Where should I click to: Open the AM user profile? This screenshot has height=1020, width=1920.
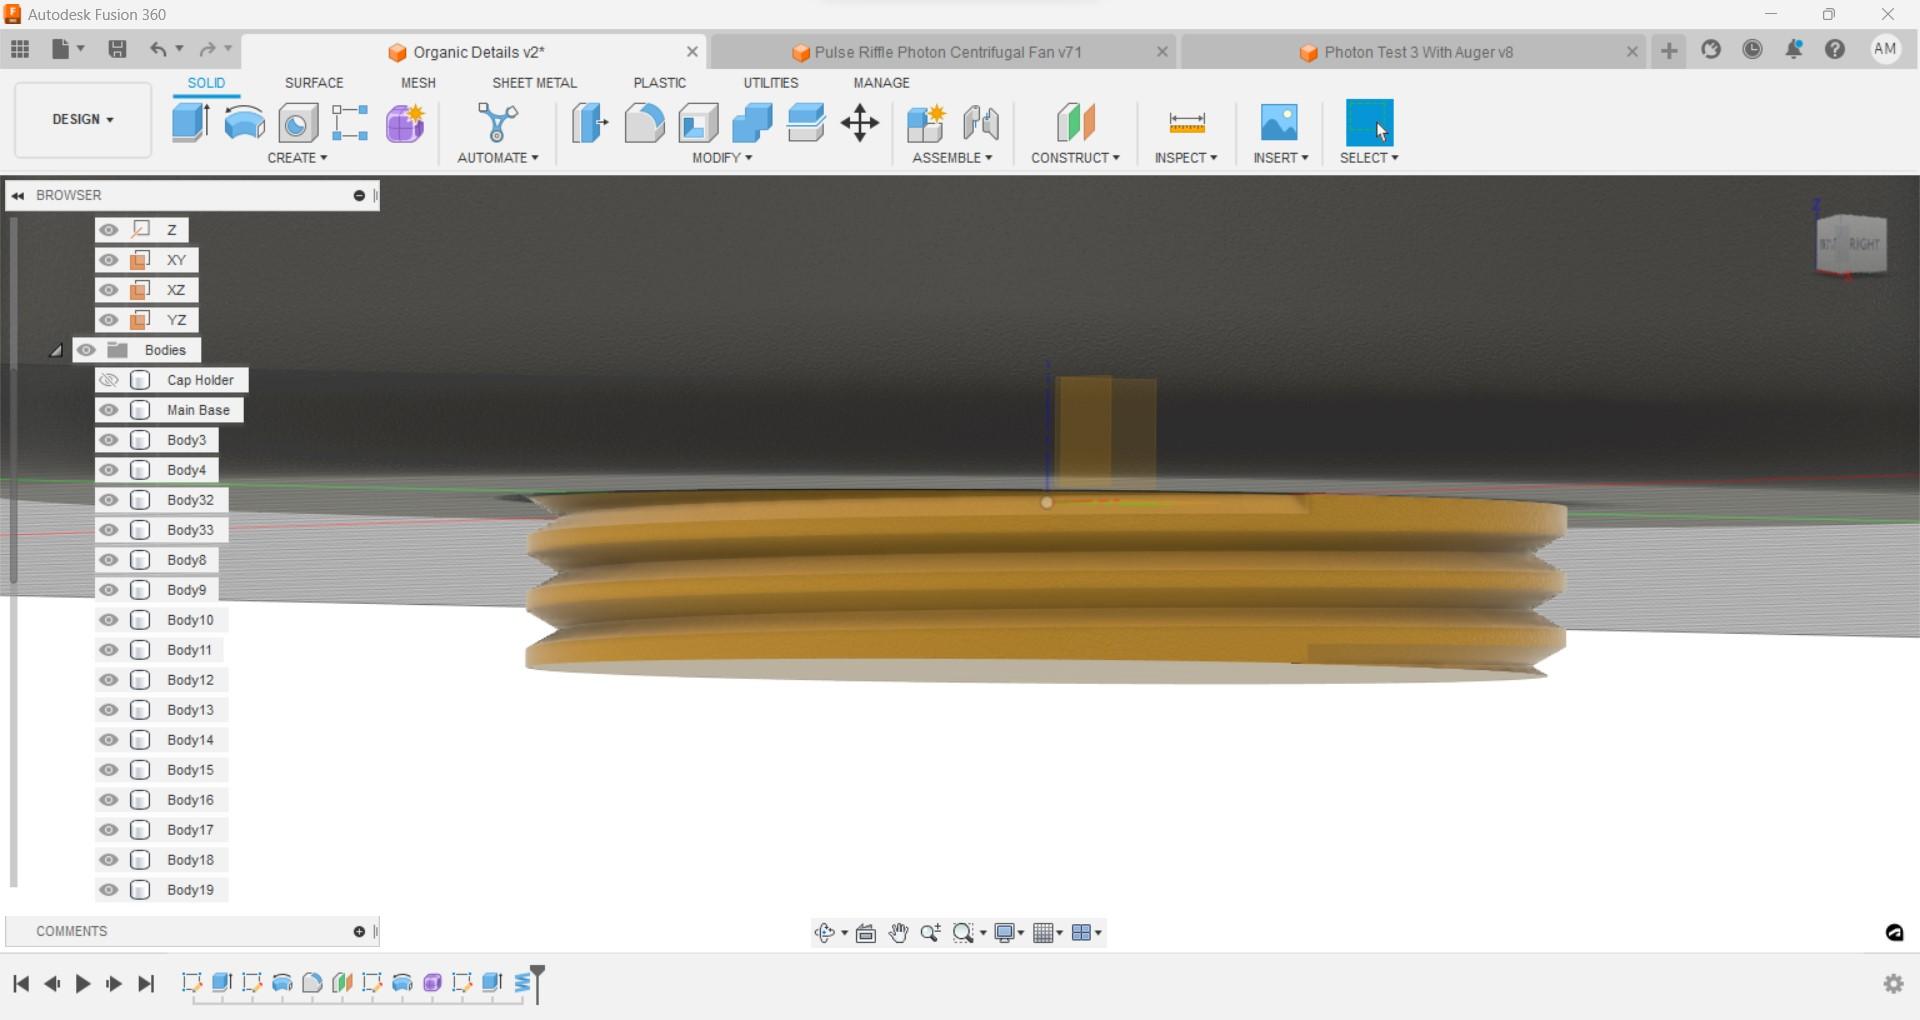pos(1885,49)
